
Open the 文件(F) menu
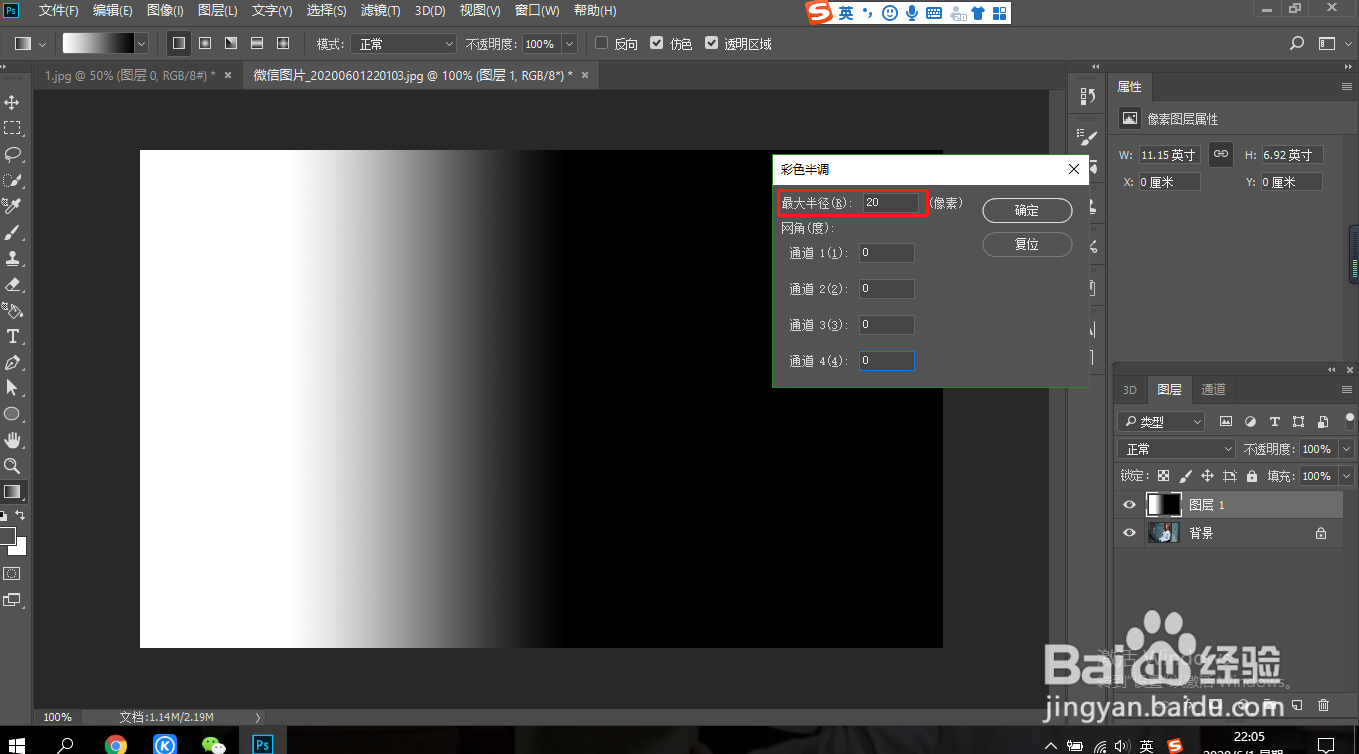click(x=59, y=11)
